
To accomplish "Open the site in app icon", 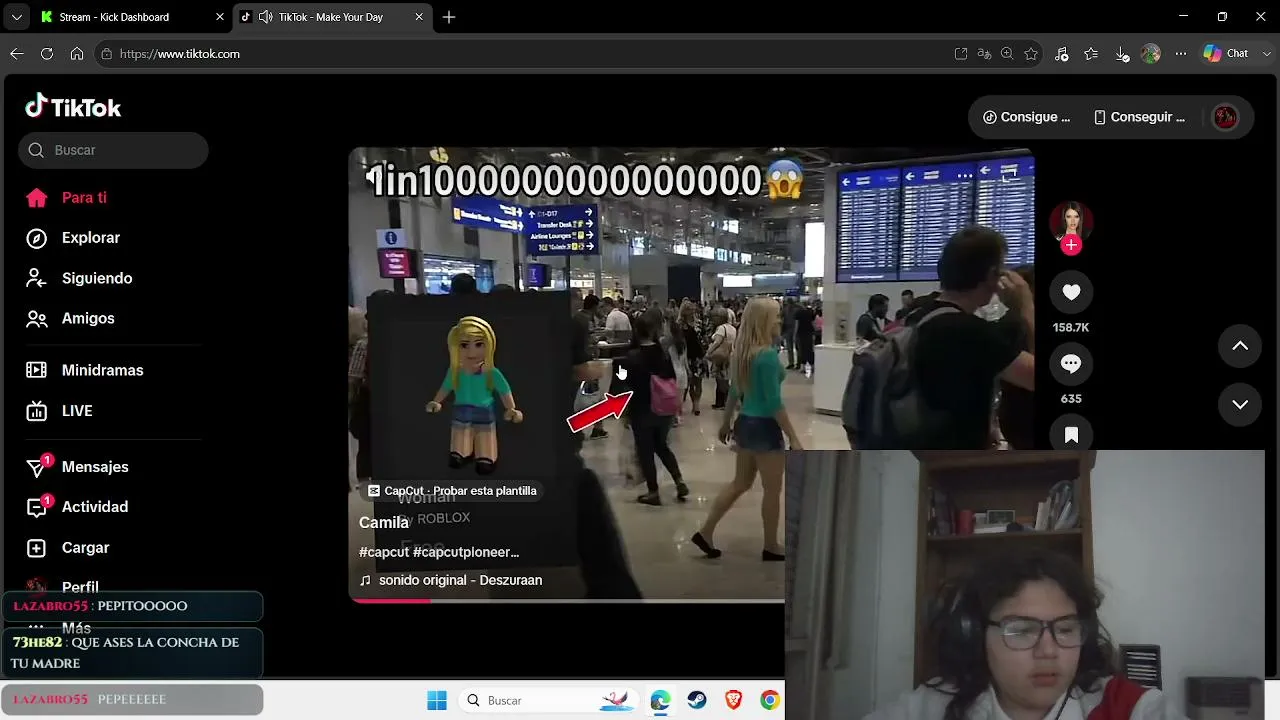I will point(961,54).
